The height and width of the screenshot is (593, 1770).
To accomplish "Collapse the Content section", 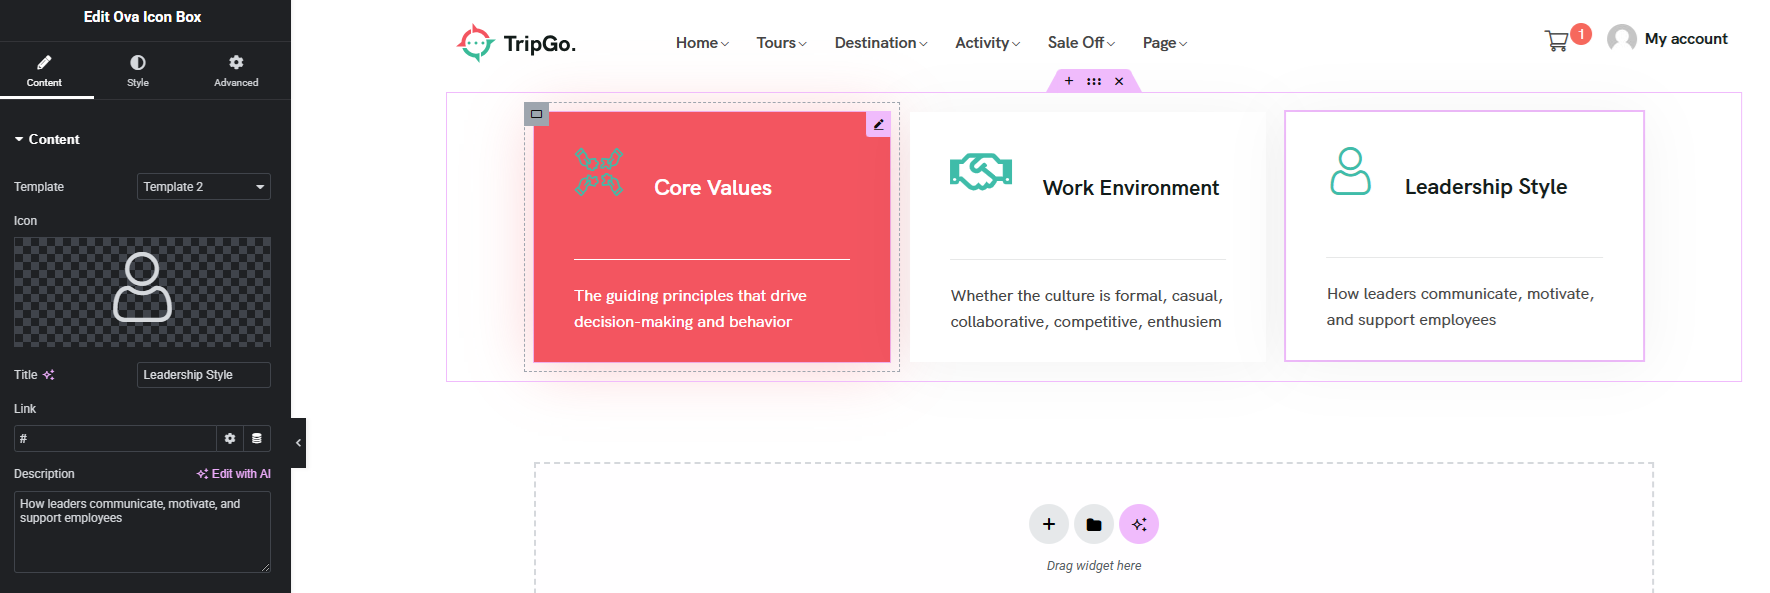I will [46, 139].
